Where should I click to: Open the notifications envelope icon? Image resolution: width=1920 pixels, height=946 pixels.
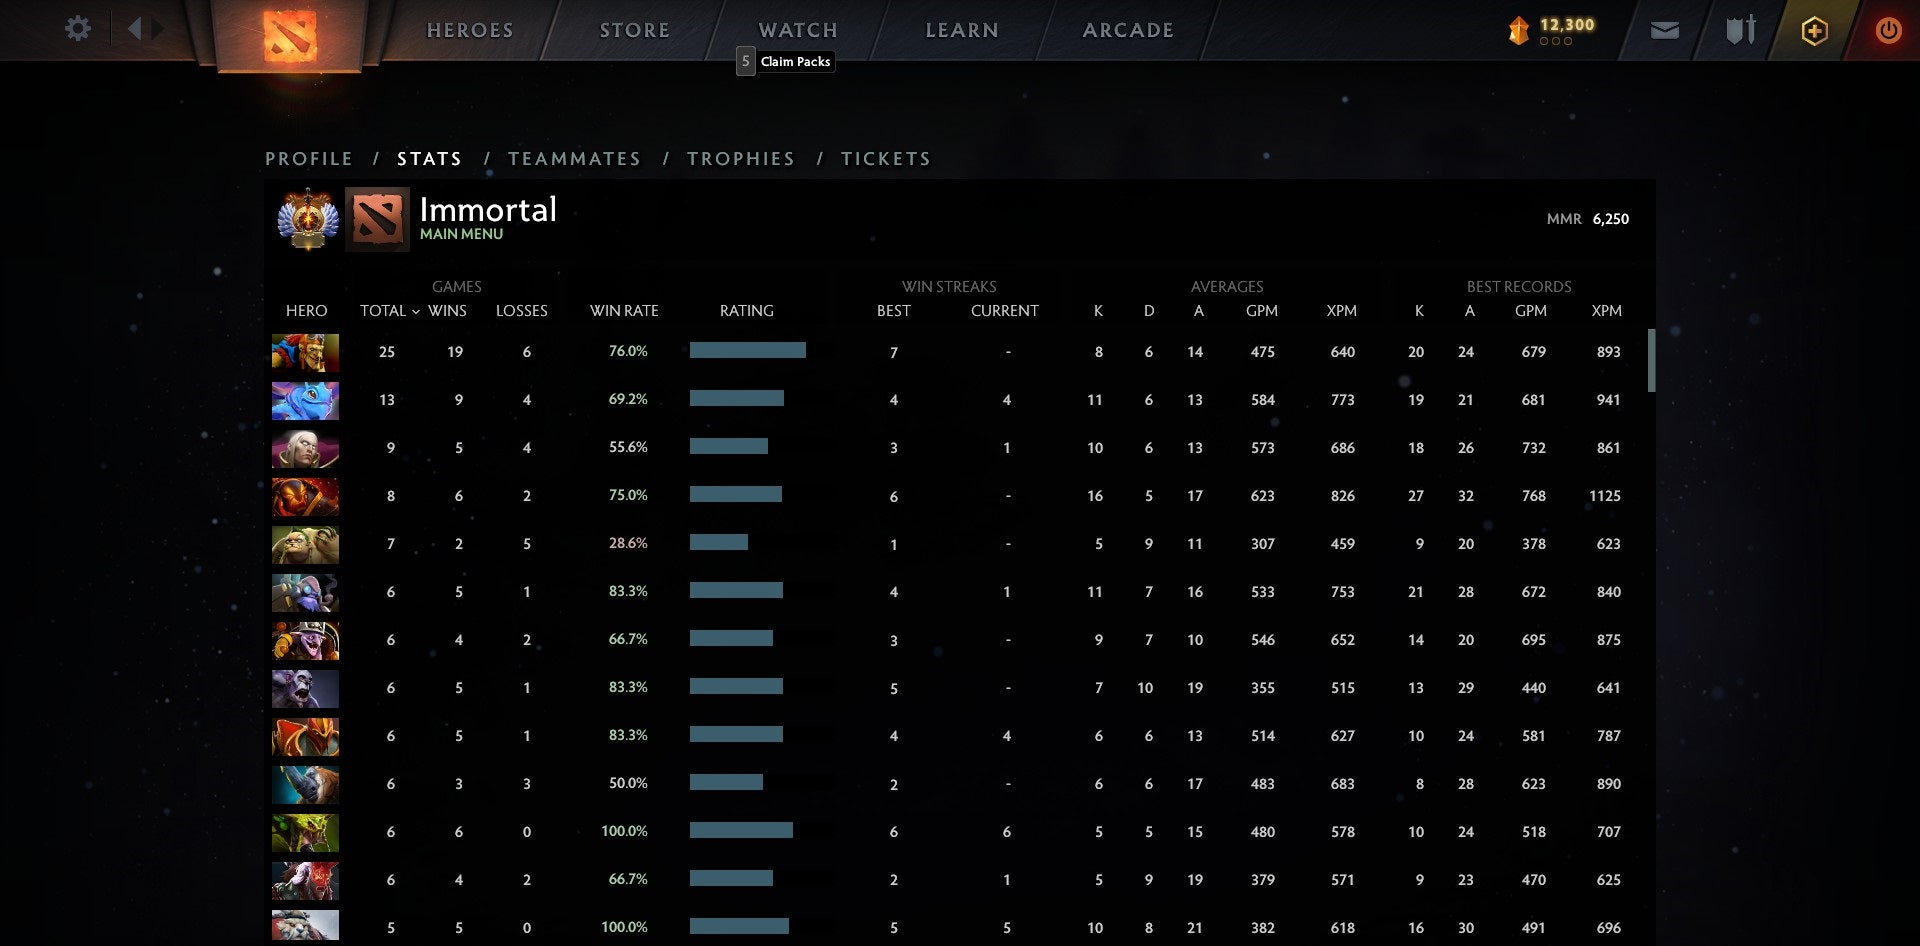pyautogui.click(x=1665, y=30)
